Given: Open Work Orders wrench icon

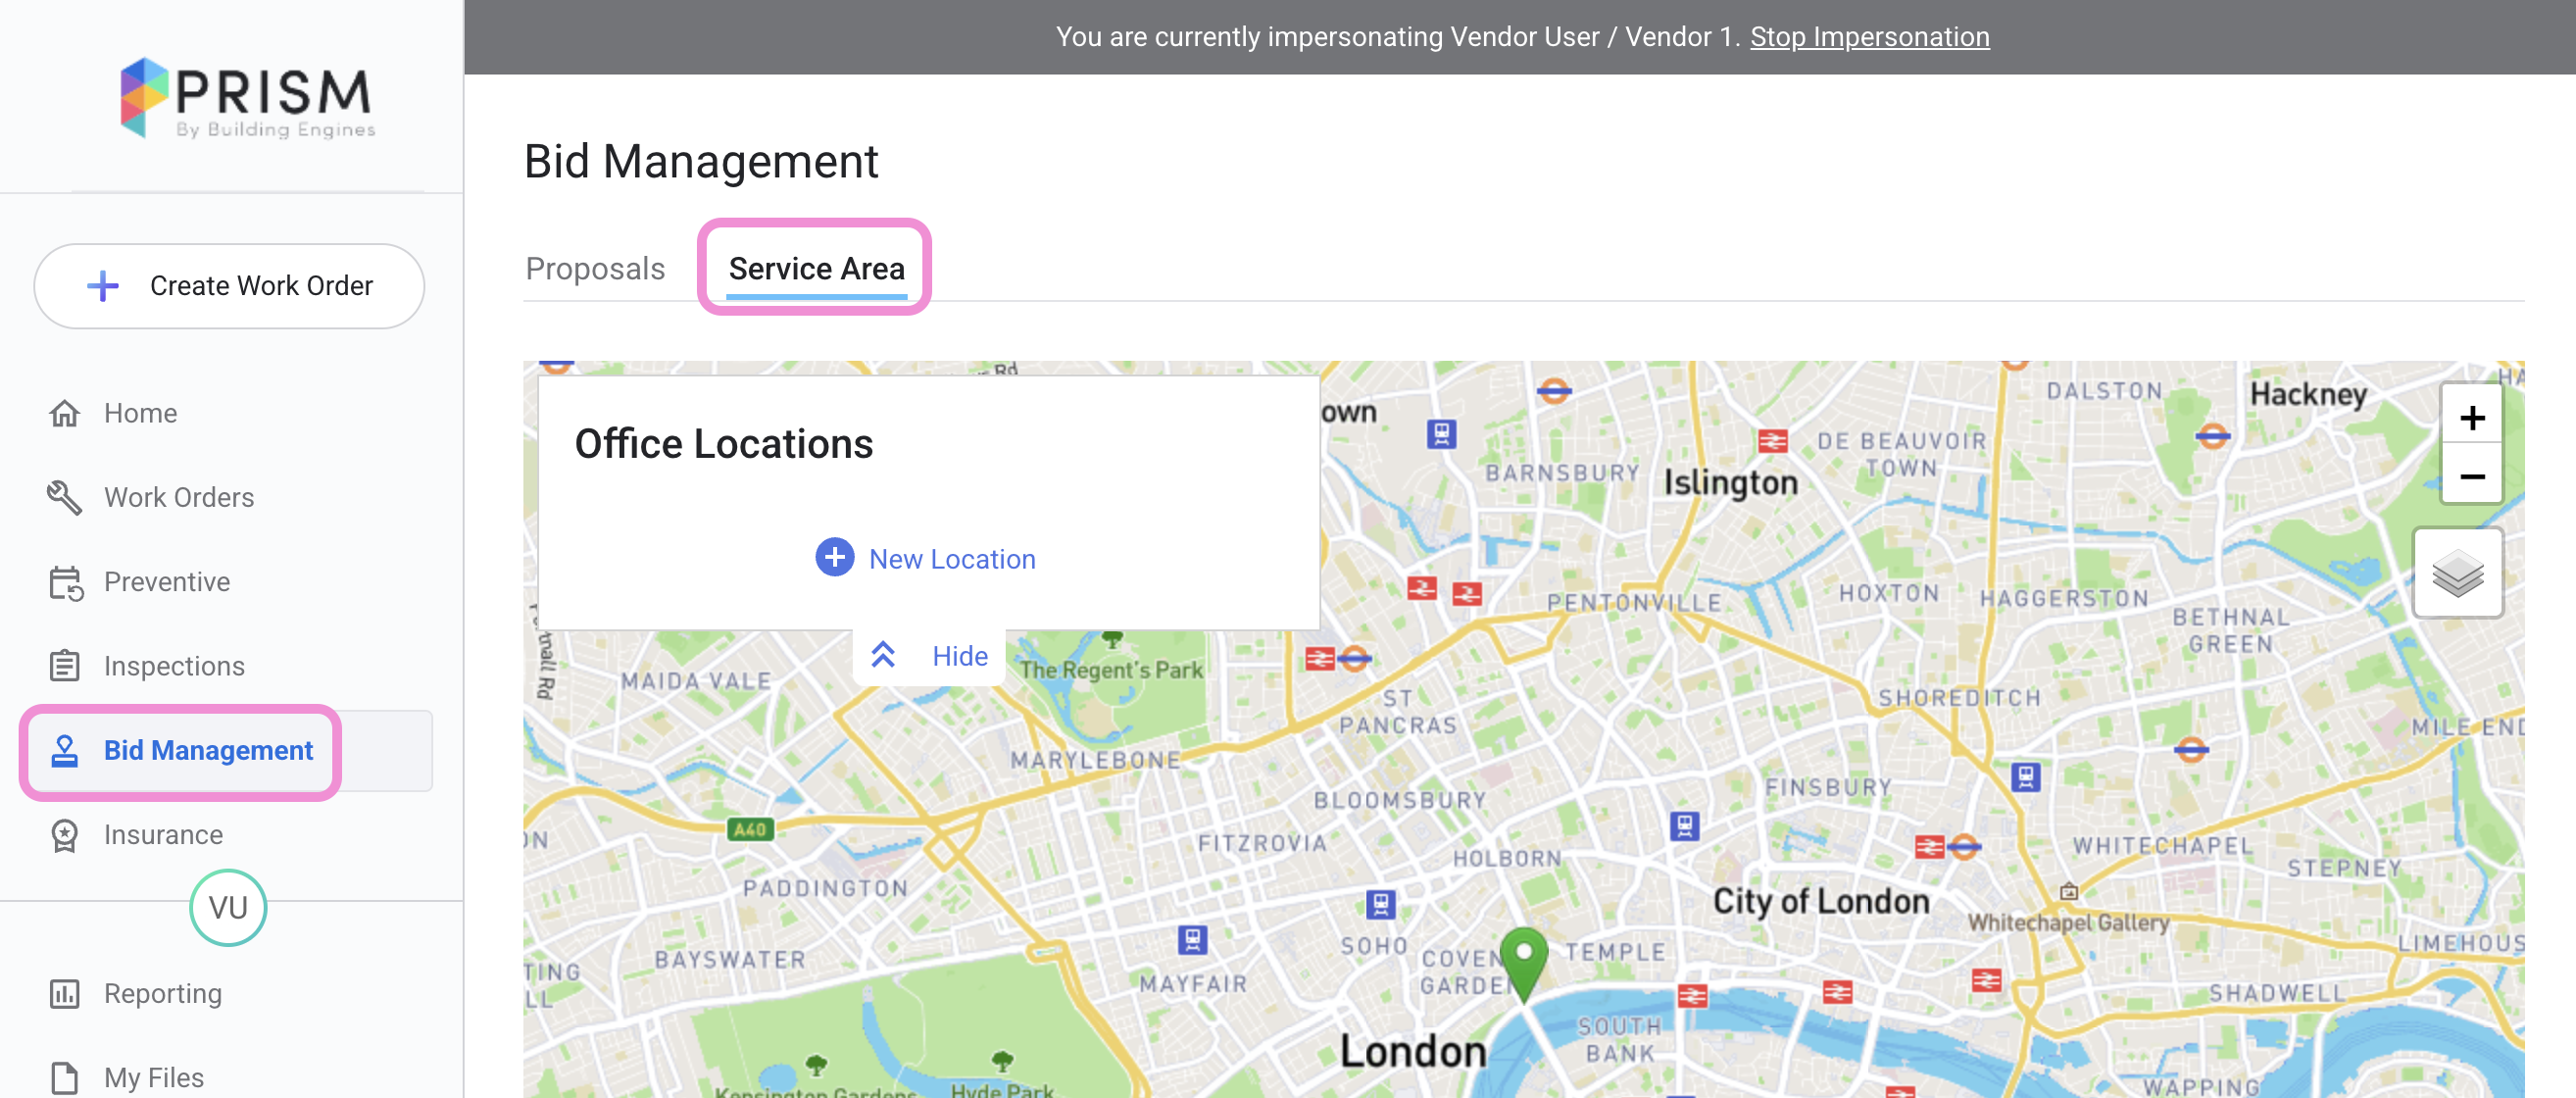Looking at the screenshot, I should (x=65, y=497).
